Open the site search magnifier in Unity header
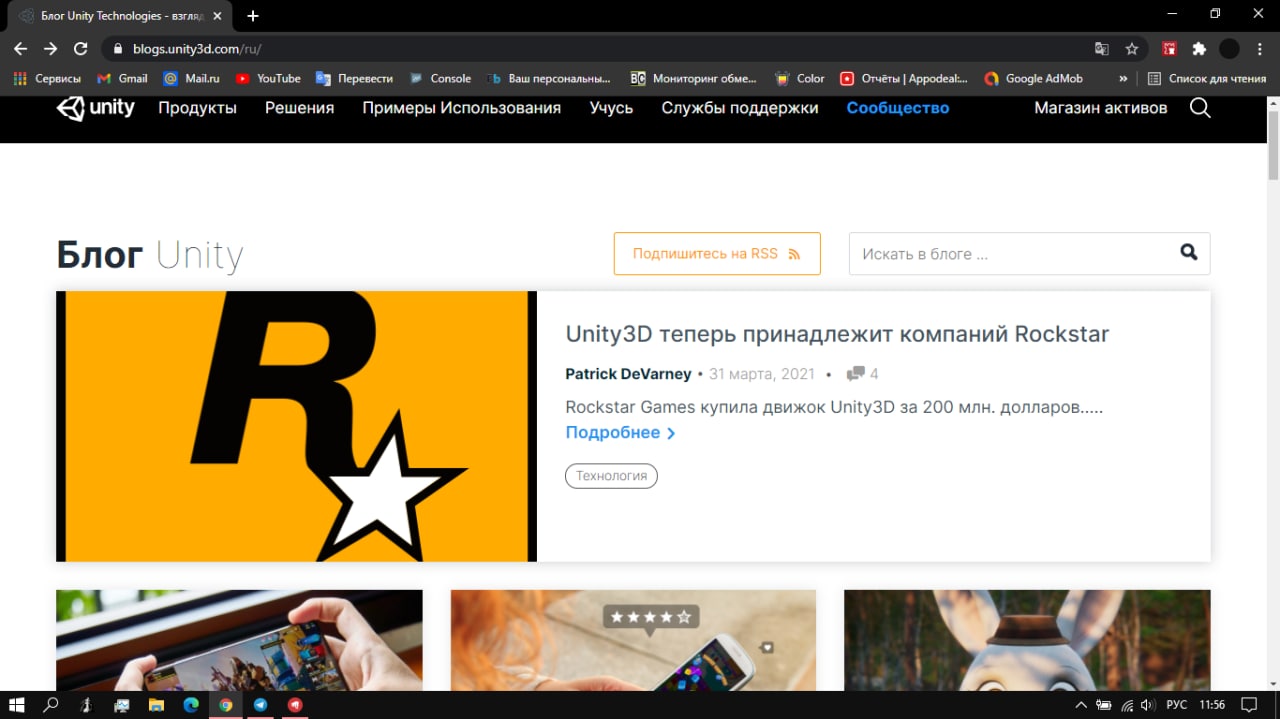Screen dimensions: 1280x719 click(x=1200, y=108)
